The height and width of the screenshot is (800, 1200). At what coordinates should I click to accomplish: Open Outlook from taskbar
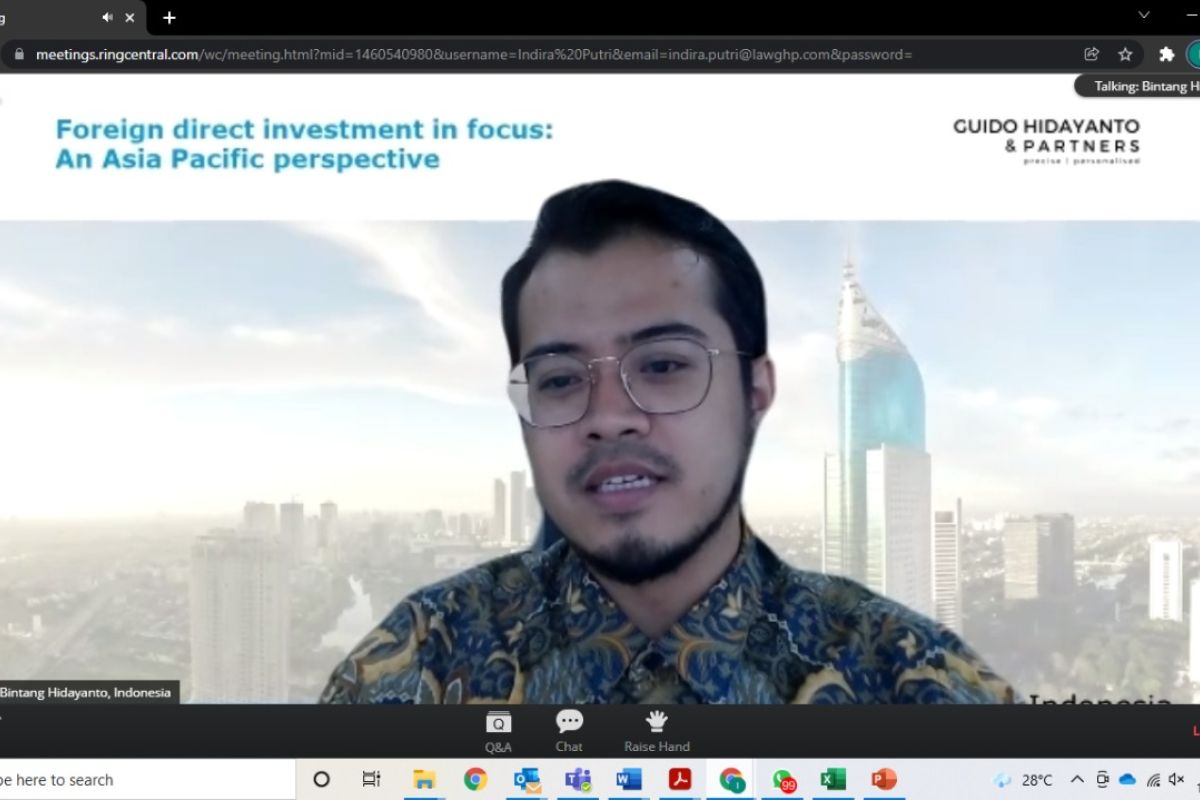click(x=526, y=779)
